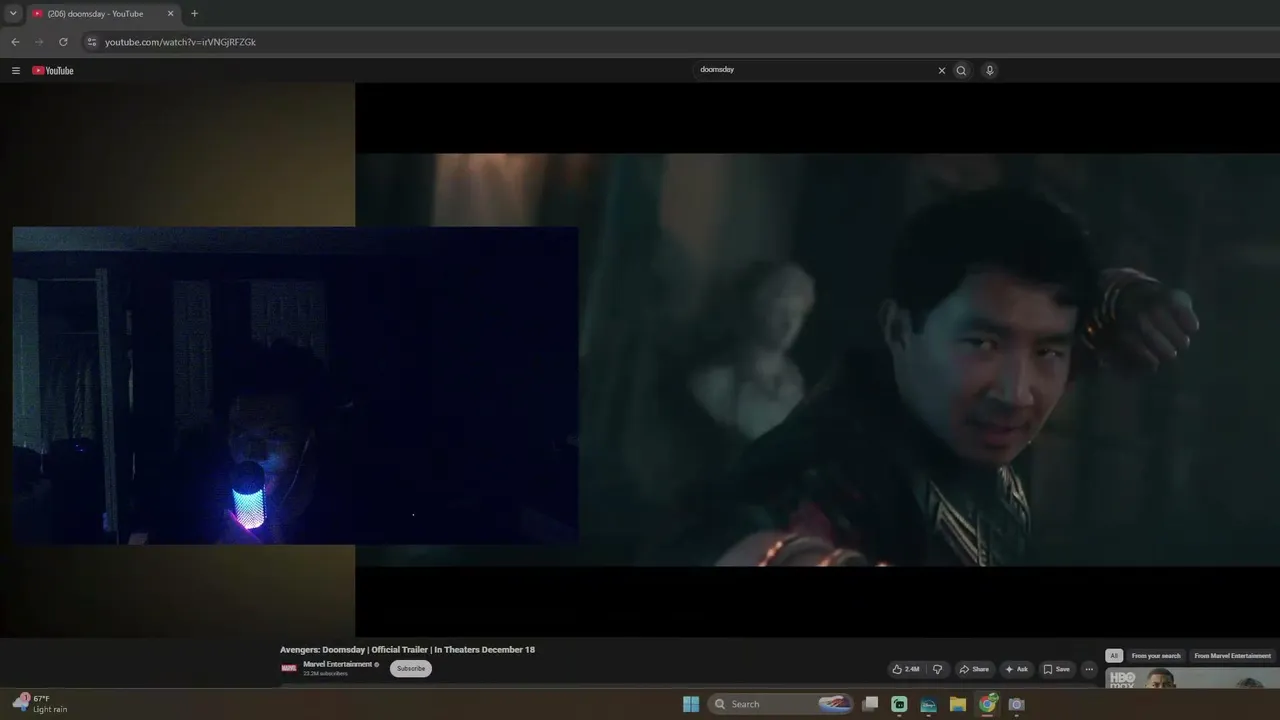Select the From Marvel Entertainment chip
1280x720 pixels.
click(1232, 656)
